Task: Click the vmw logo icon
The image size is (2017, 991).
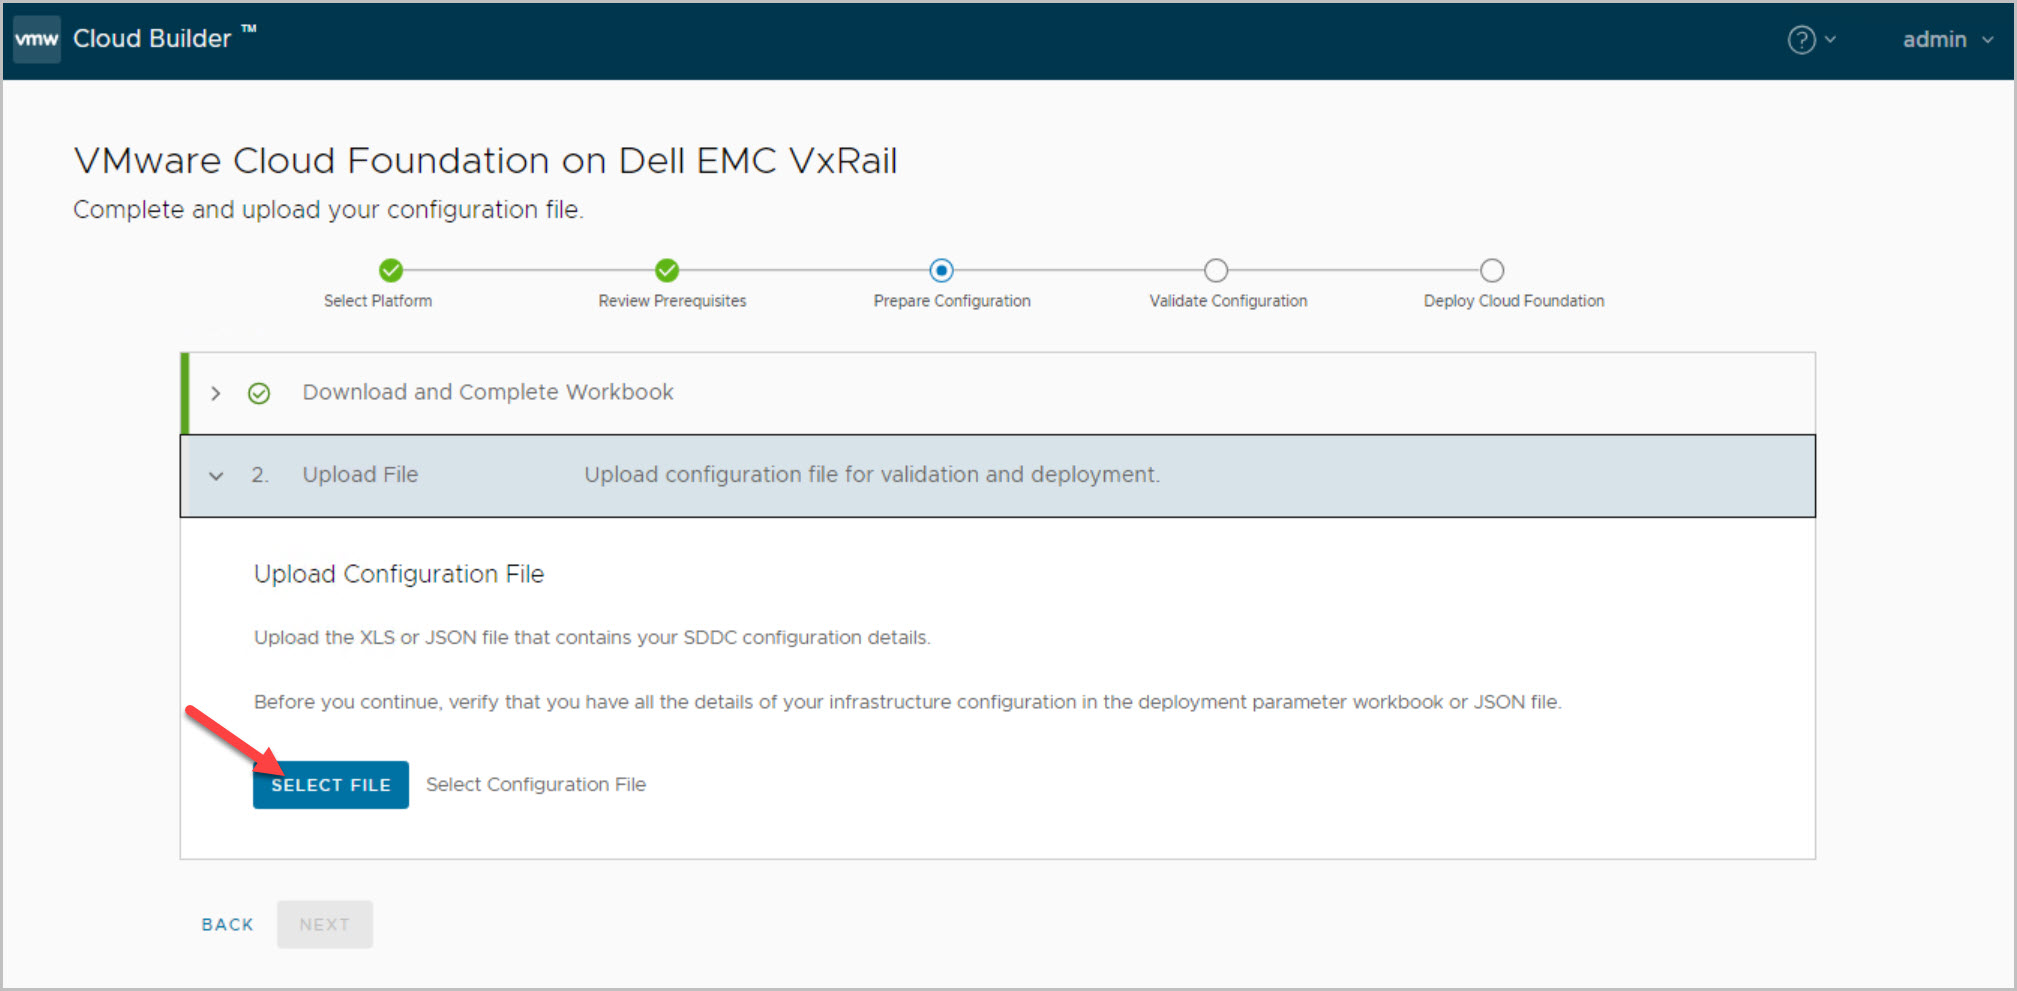Action: 37,39
